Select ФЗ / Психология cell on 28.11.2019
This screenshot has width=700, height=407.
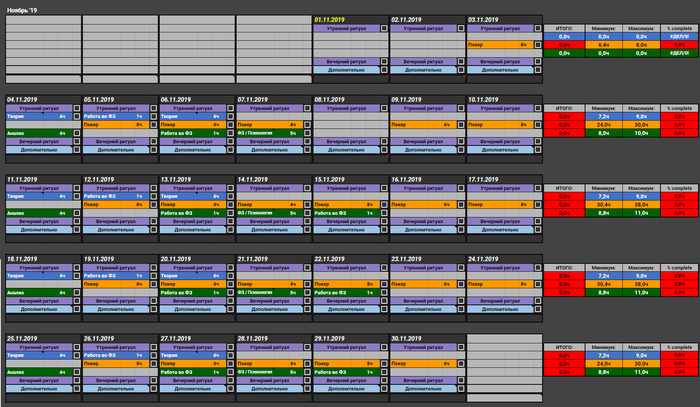(x=270, y=372)
